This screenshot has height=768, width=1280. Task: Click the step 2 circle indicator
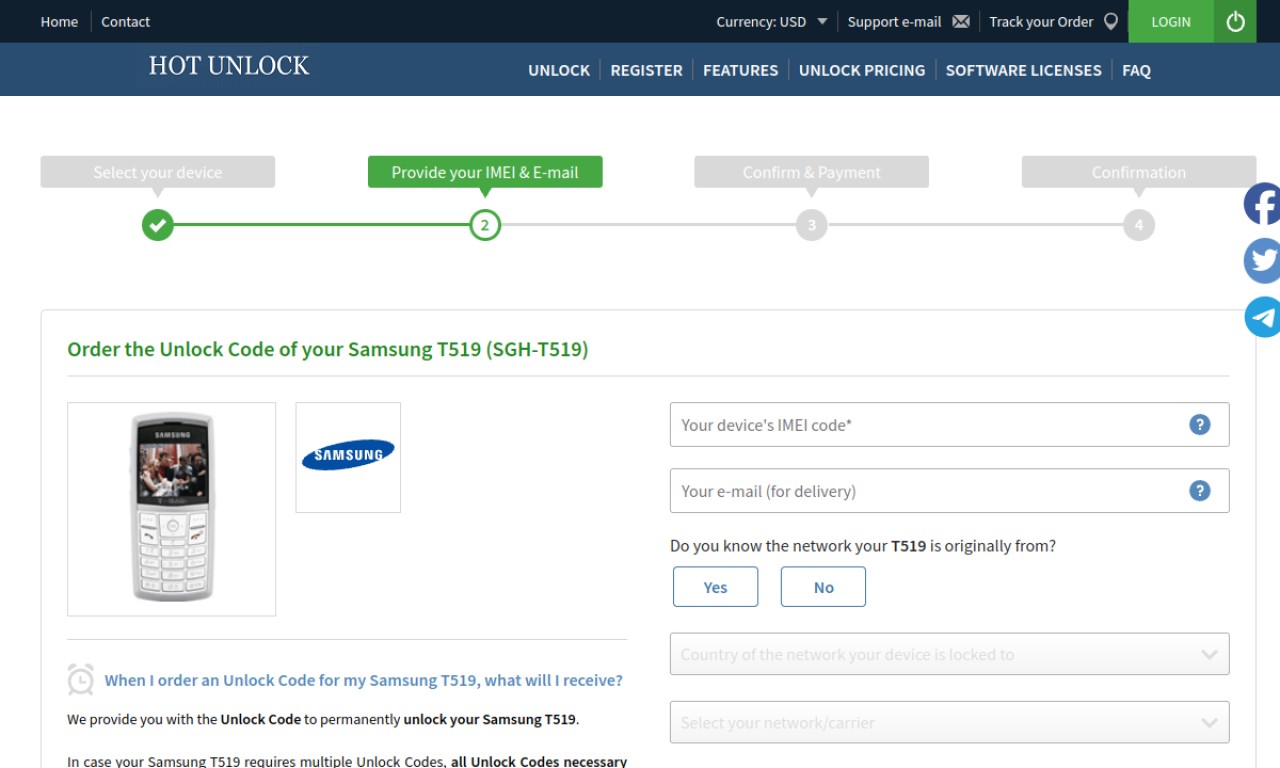[485, 225]
